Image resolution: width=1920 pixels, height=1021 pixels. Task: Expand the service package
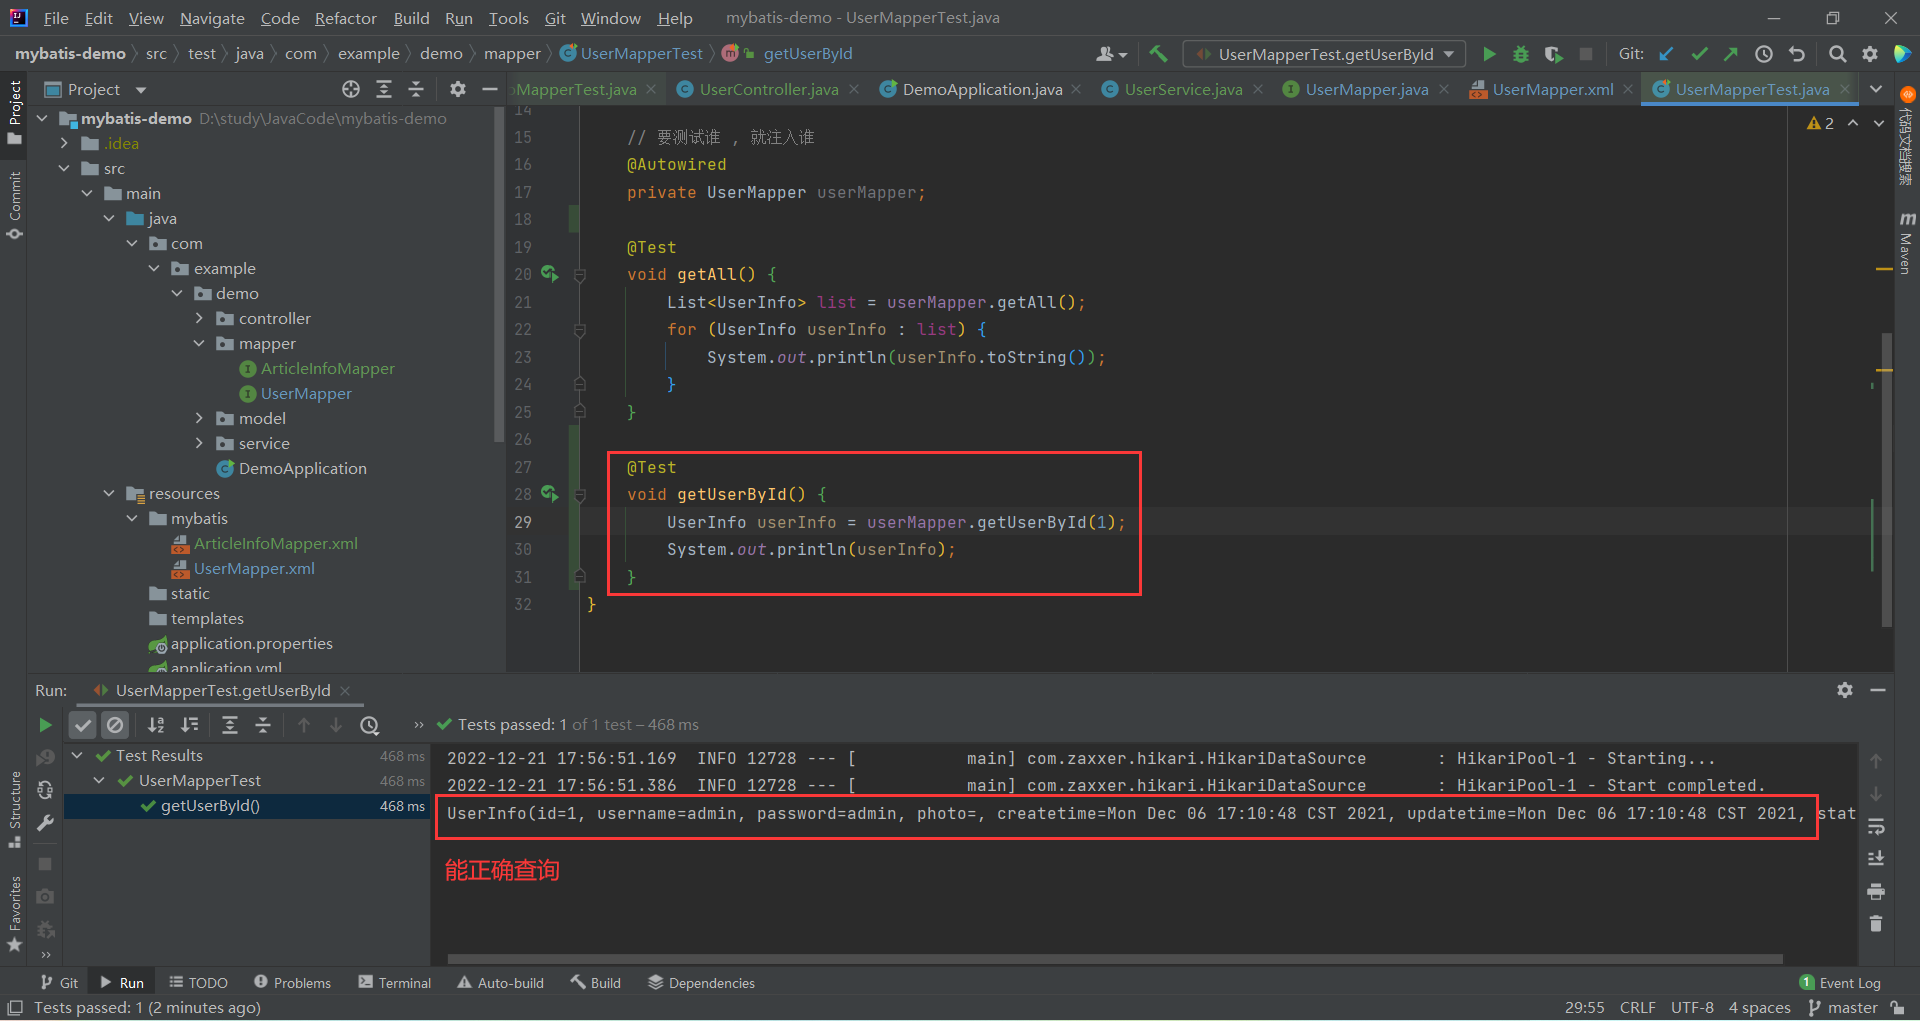[199, 443]
